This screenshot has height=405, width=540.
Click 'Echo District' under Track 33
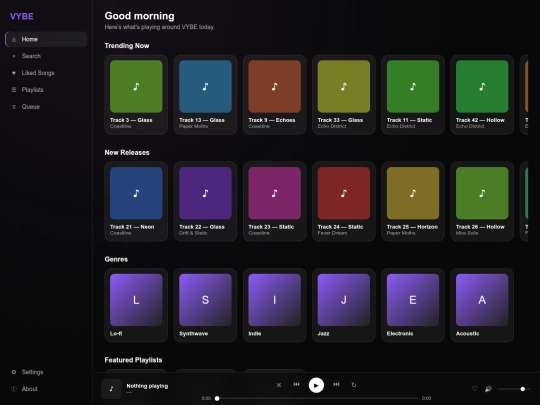pos(332,126)
